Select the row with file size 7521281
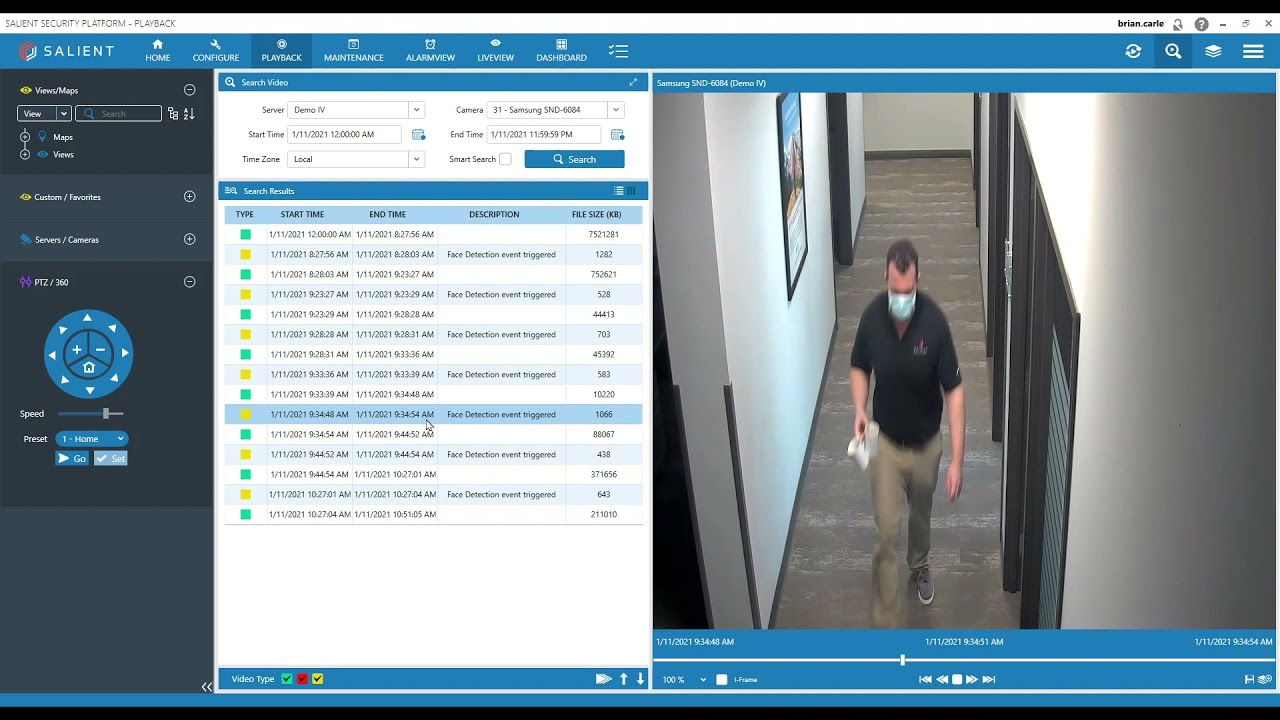This screenshot has height=720, width=1280. click(433, 234)
